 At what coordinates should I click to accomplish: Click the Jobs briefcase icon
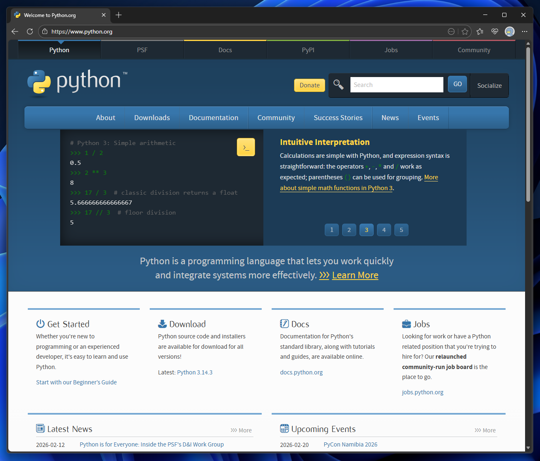[x=406, y=324]
